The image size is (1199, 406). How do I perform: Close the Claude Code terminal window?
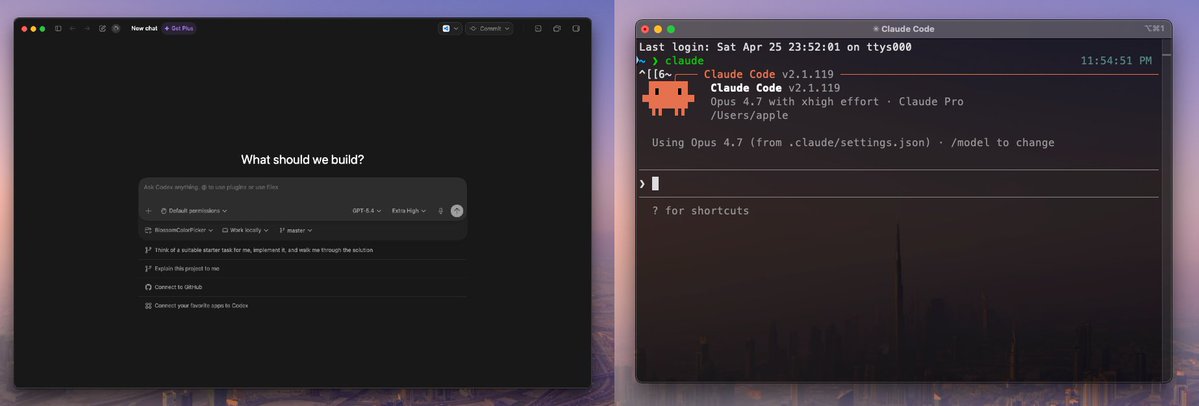click(x=645, y=29)
